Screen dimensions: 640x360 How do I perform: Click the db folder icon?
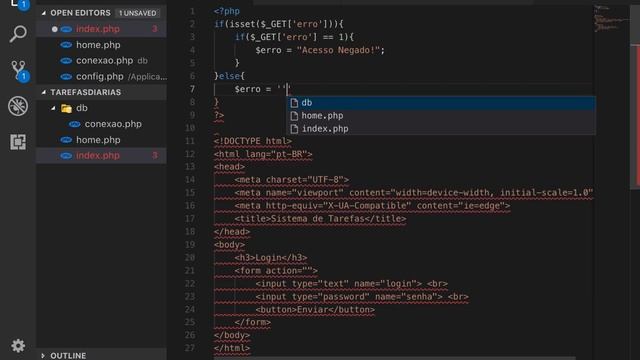click(x=66, y=108)
